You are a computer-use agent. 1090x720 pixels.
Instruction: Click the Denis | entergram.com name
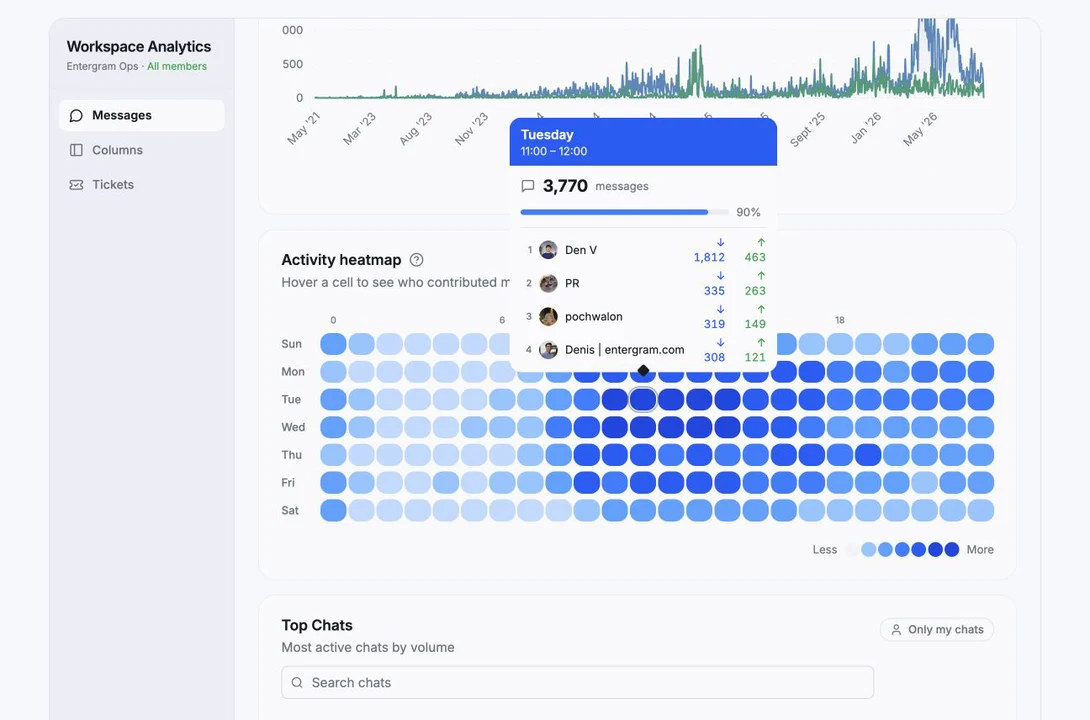tap(624, 350)
